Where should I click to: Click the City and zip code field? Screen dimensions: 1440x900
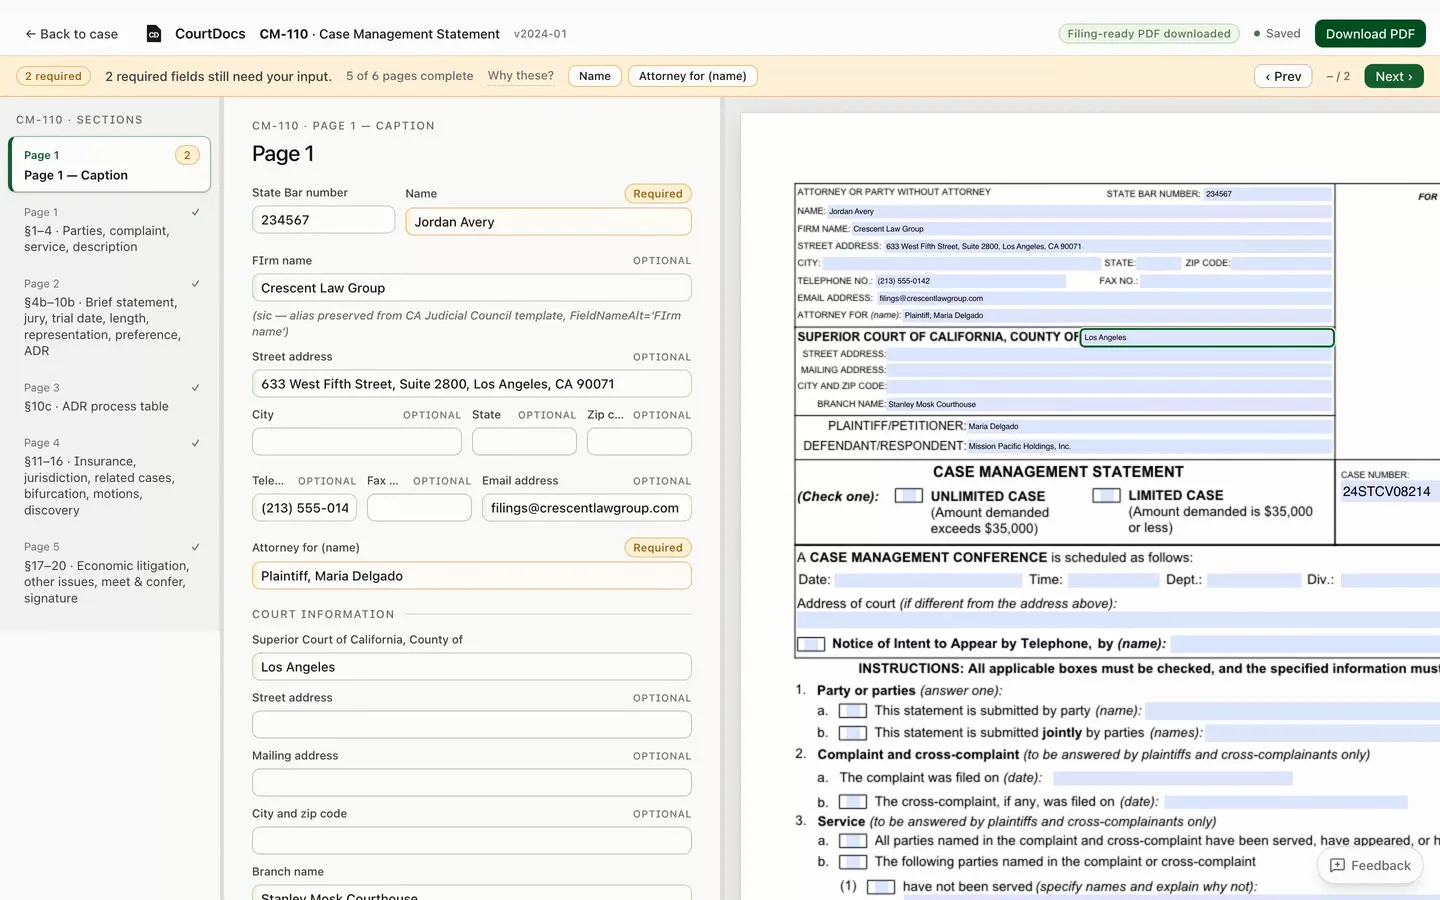click(x=471, y=841)
